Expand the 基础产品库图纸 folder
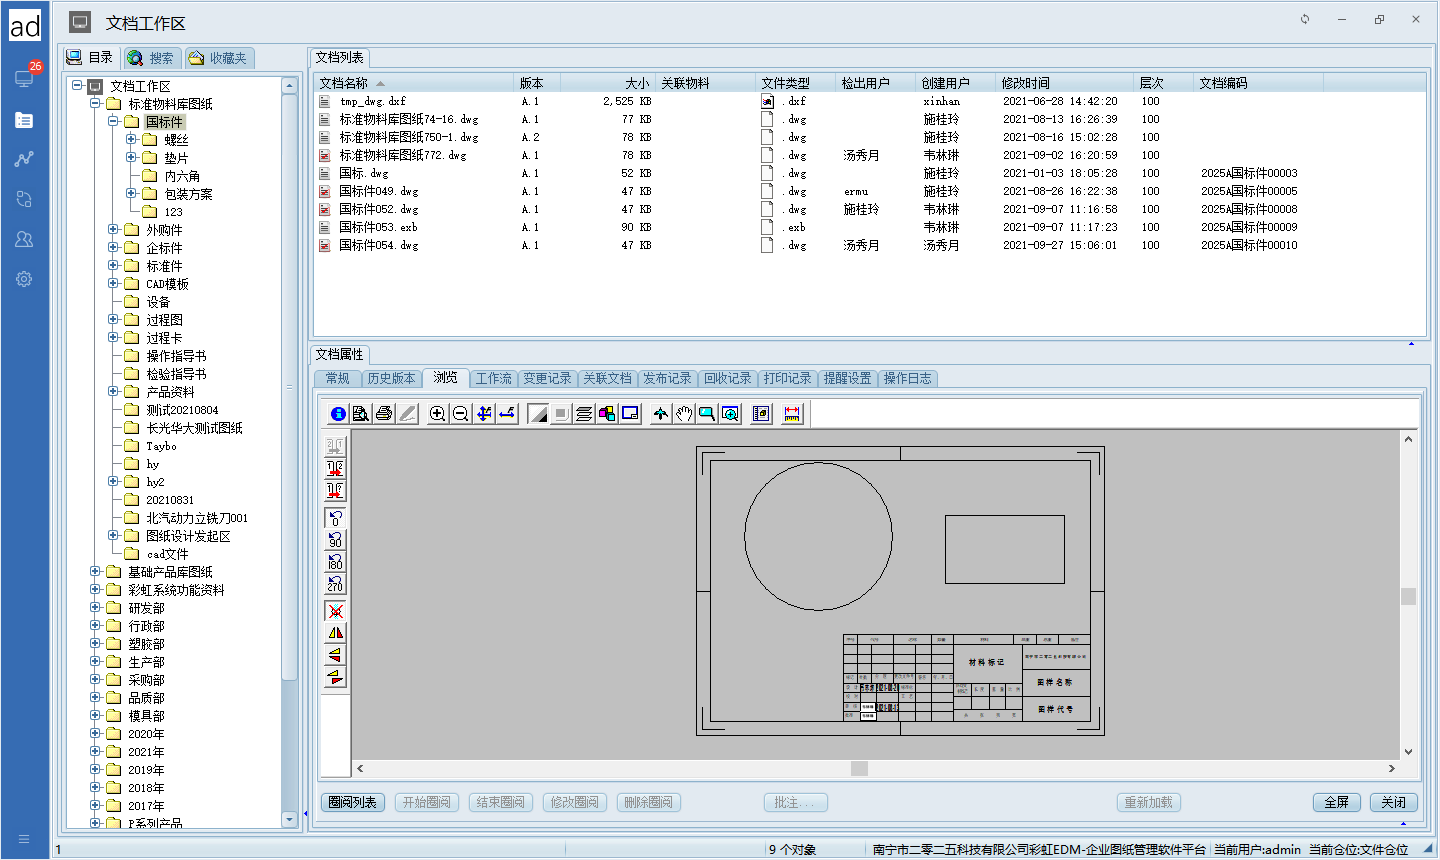This screenshot has height=860, width=1440. [x=95, y=572]
